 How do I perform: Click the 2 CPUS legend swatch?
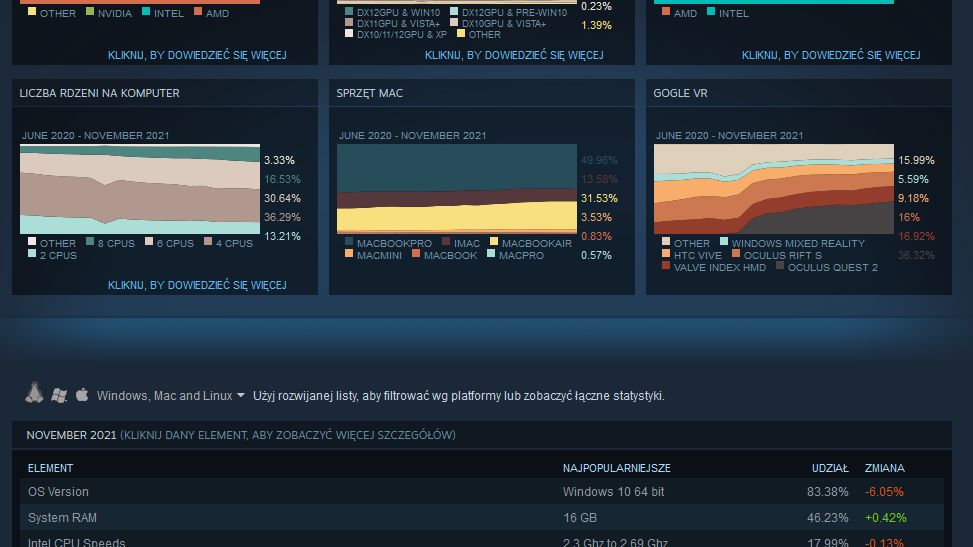[32, 253]
